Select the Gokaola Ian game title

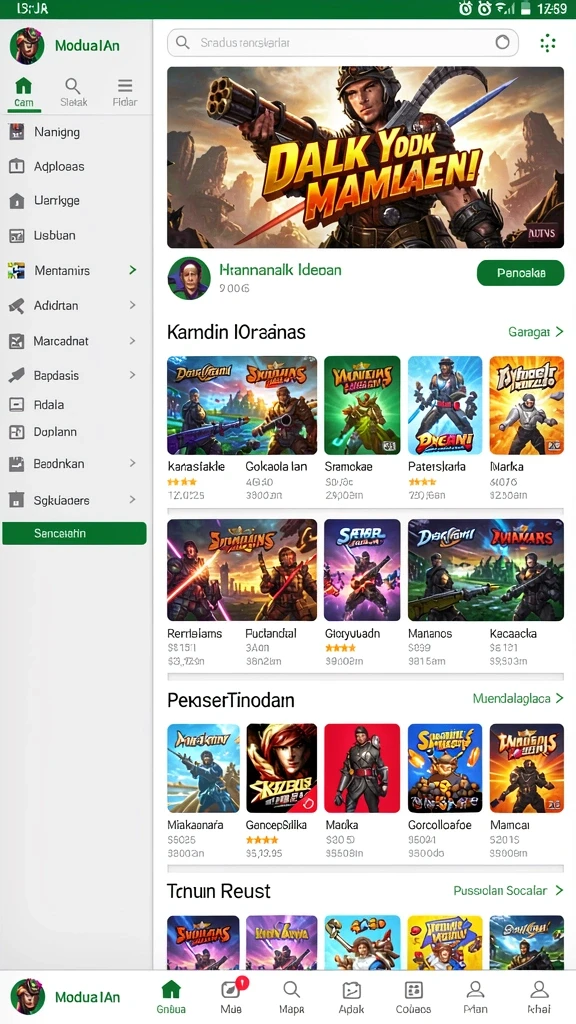pos(276,467)
